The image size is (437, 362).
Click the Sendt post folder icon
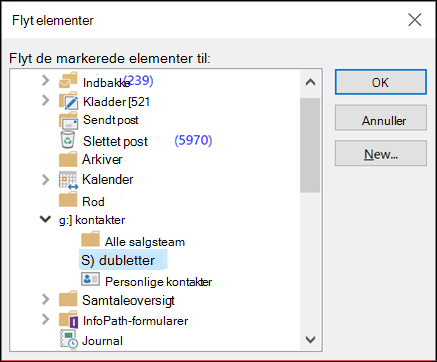[68, 121]
